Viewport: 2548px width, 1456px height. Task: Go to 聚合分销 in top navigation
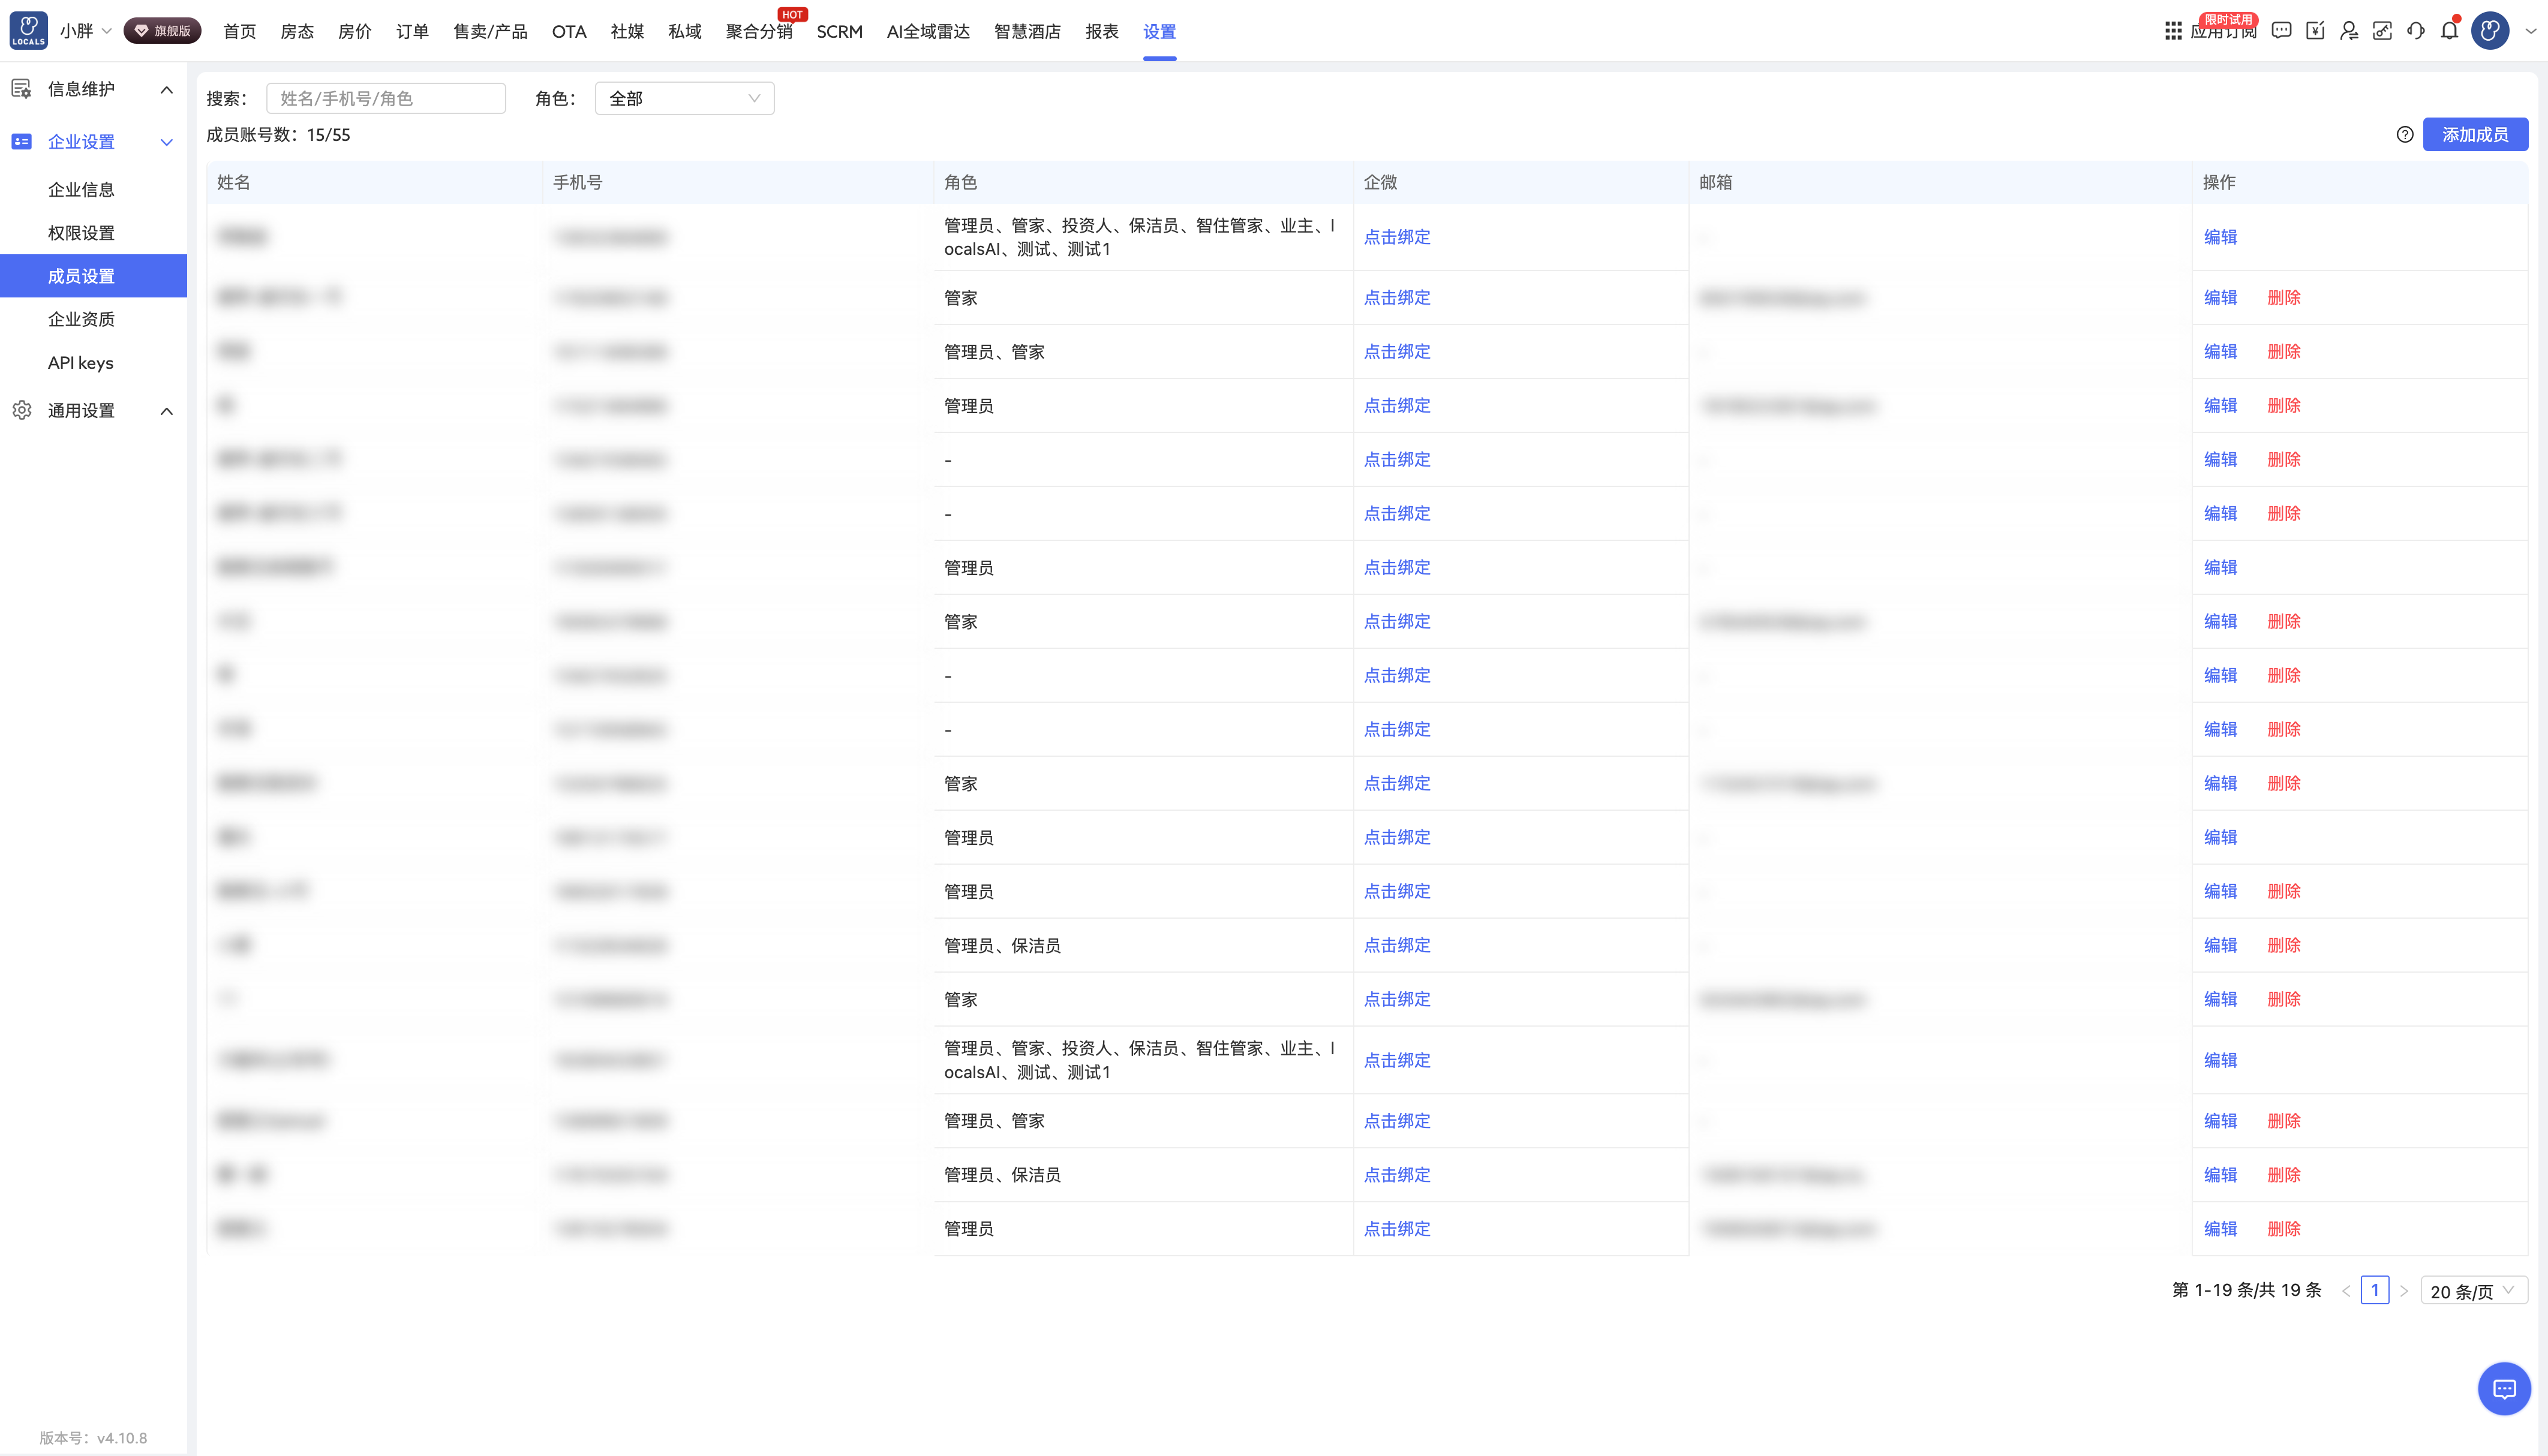pyautogui.click(x=759, y=31)
